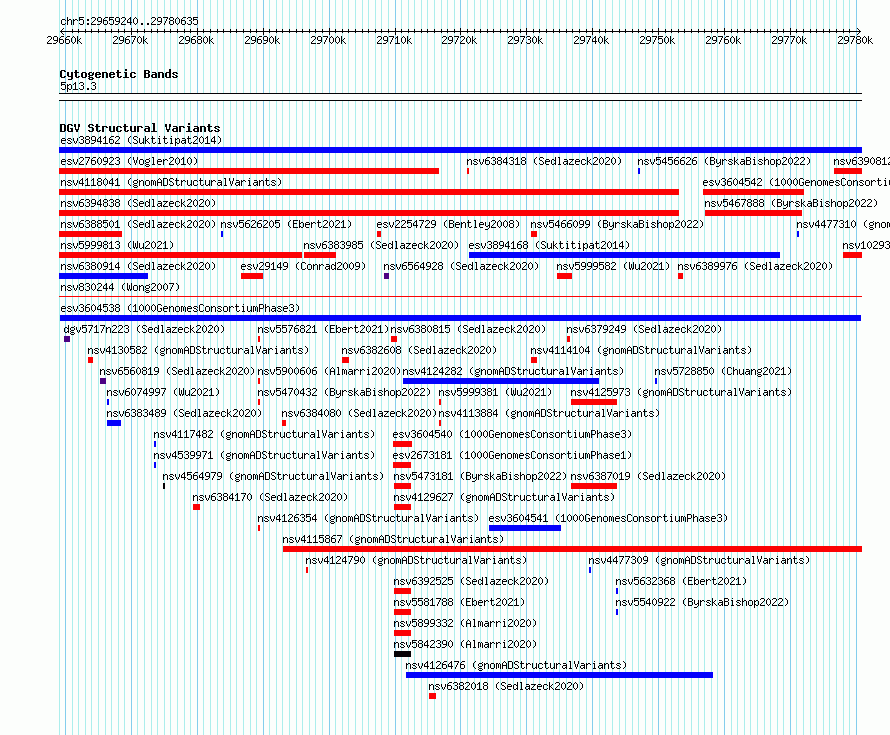Click the nsv4118041 gnomAD variant label
Screen dimensions: 890x735
pos(171,182)
